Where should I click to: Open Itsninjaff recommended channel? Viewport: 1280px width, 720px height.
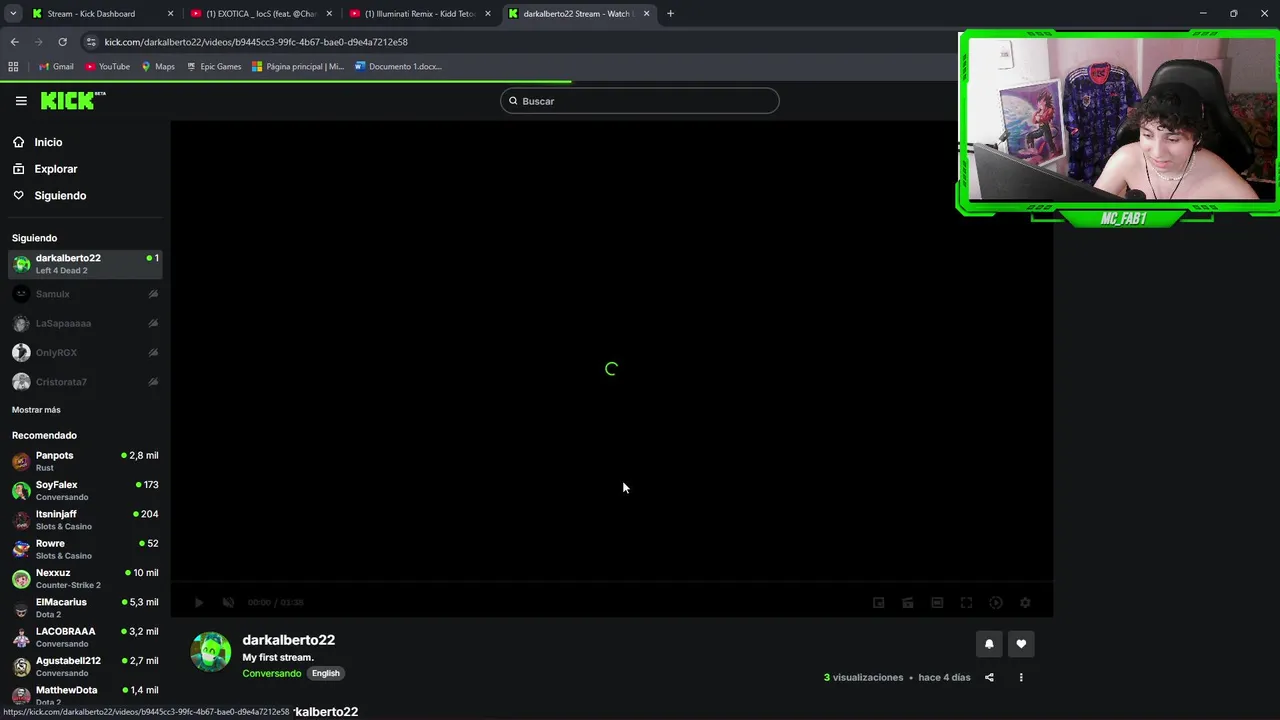[x=85, y=520]
